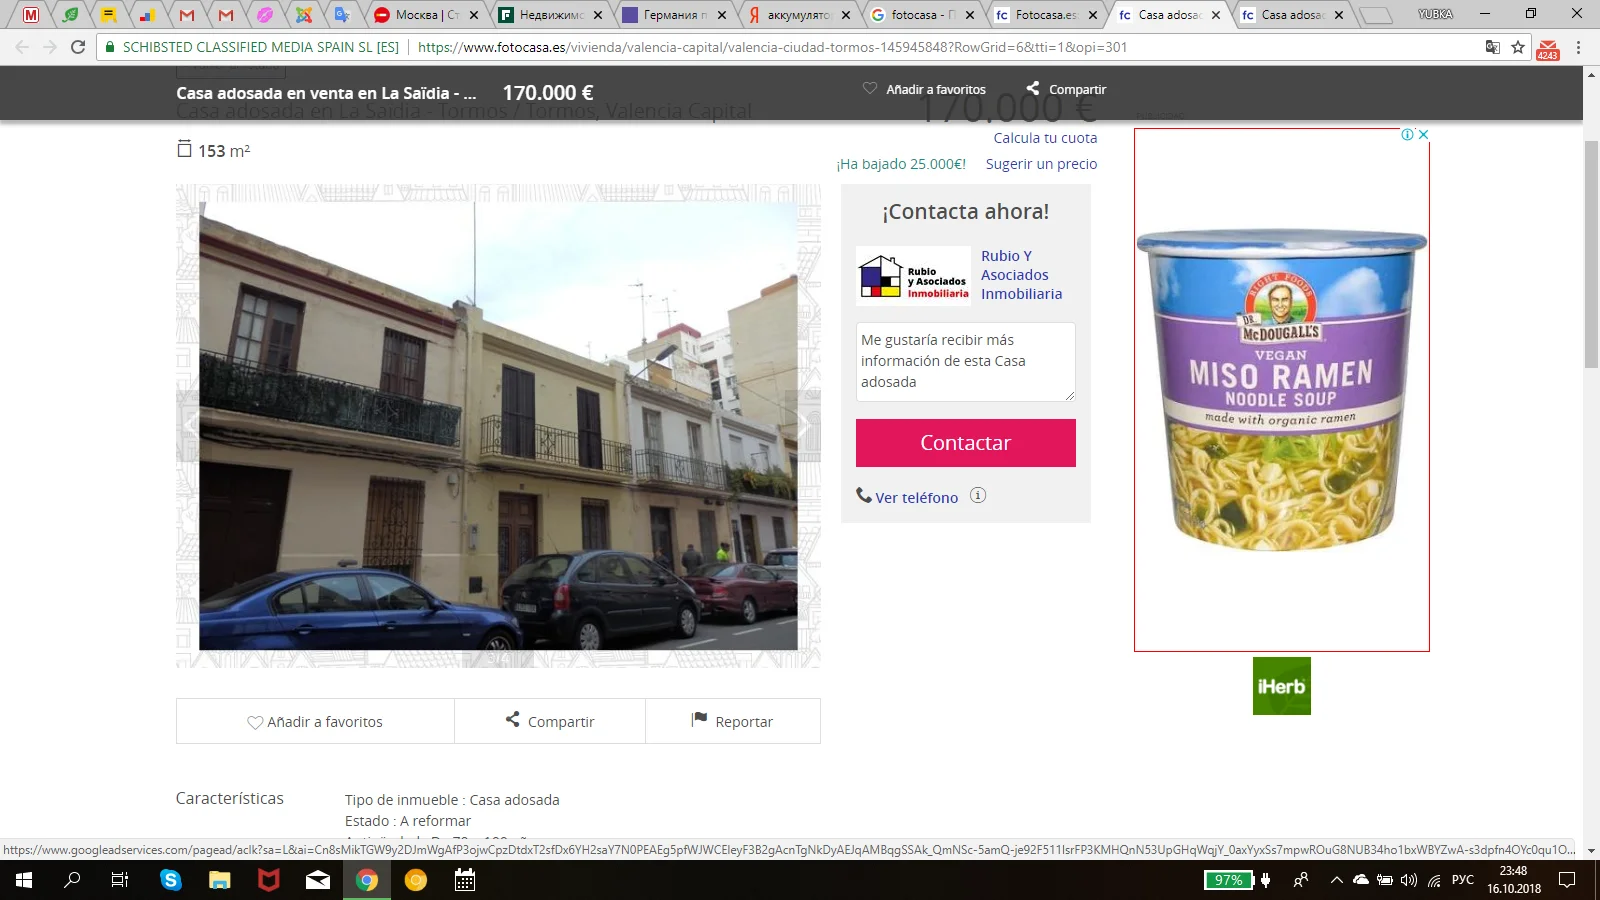Click the 97% battery indicator

(1228, 880)
